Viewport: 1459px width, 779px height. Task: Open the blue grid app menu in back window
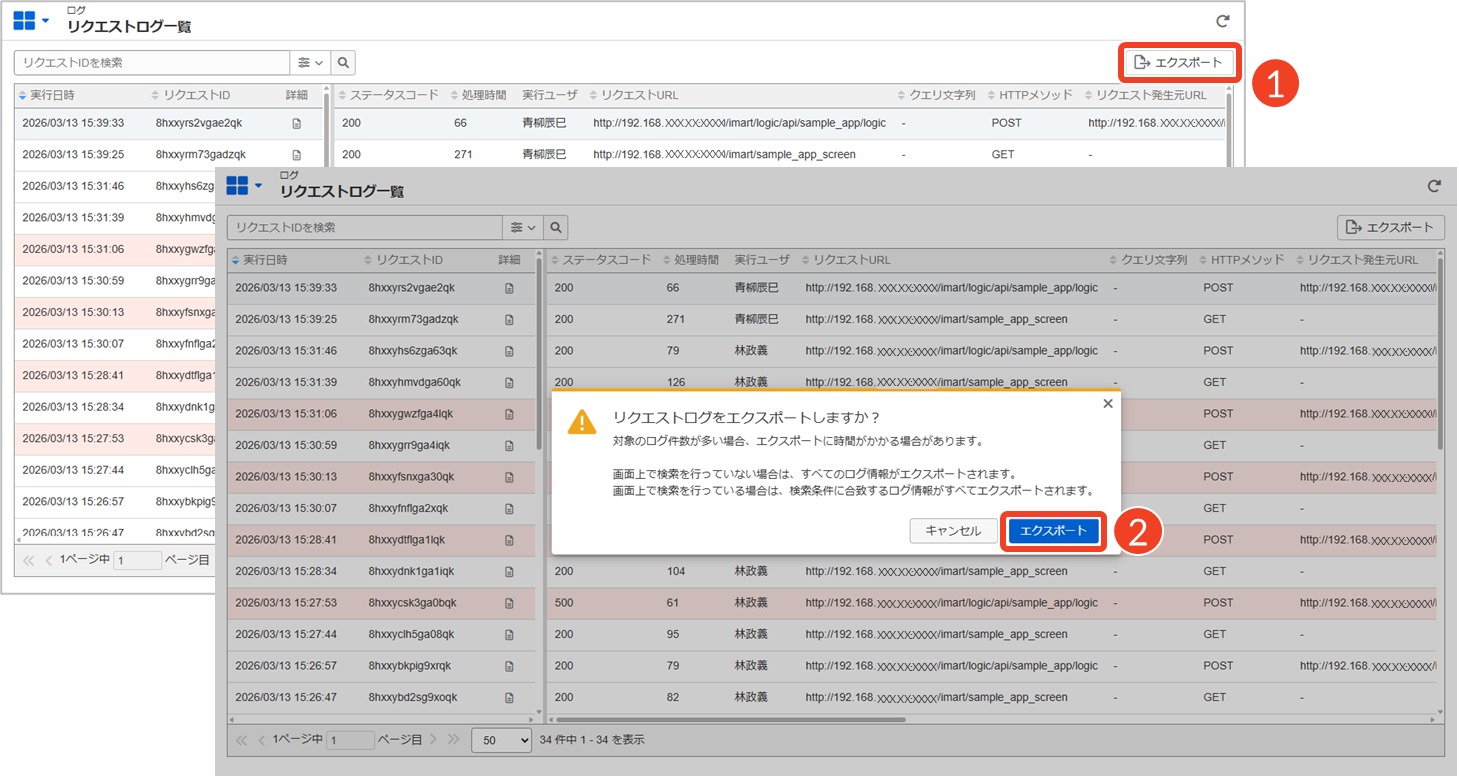(x=31, y=21)
